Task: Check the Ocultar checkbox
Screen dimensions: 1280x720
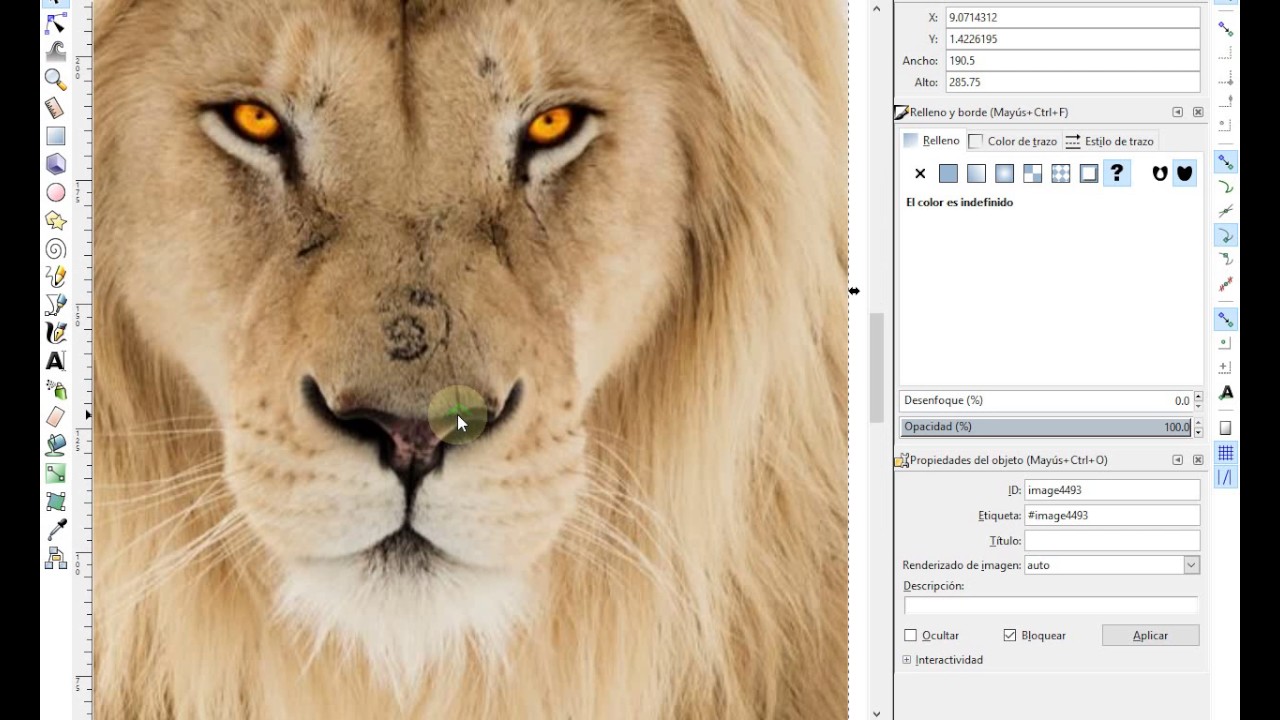Action: pyautogui.click(x=910, y=635)
